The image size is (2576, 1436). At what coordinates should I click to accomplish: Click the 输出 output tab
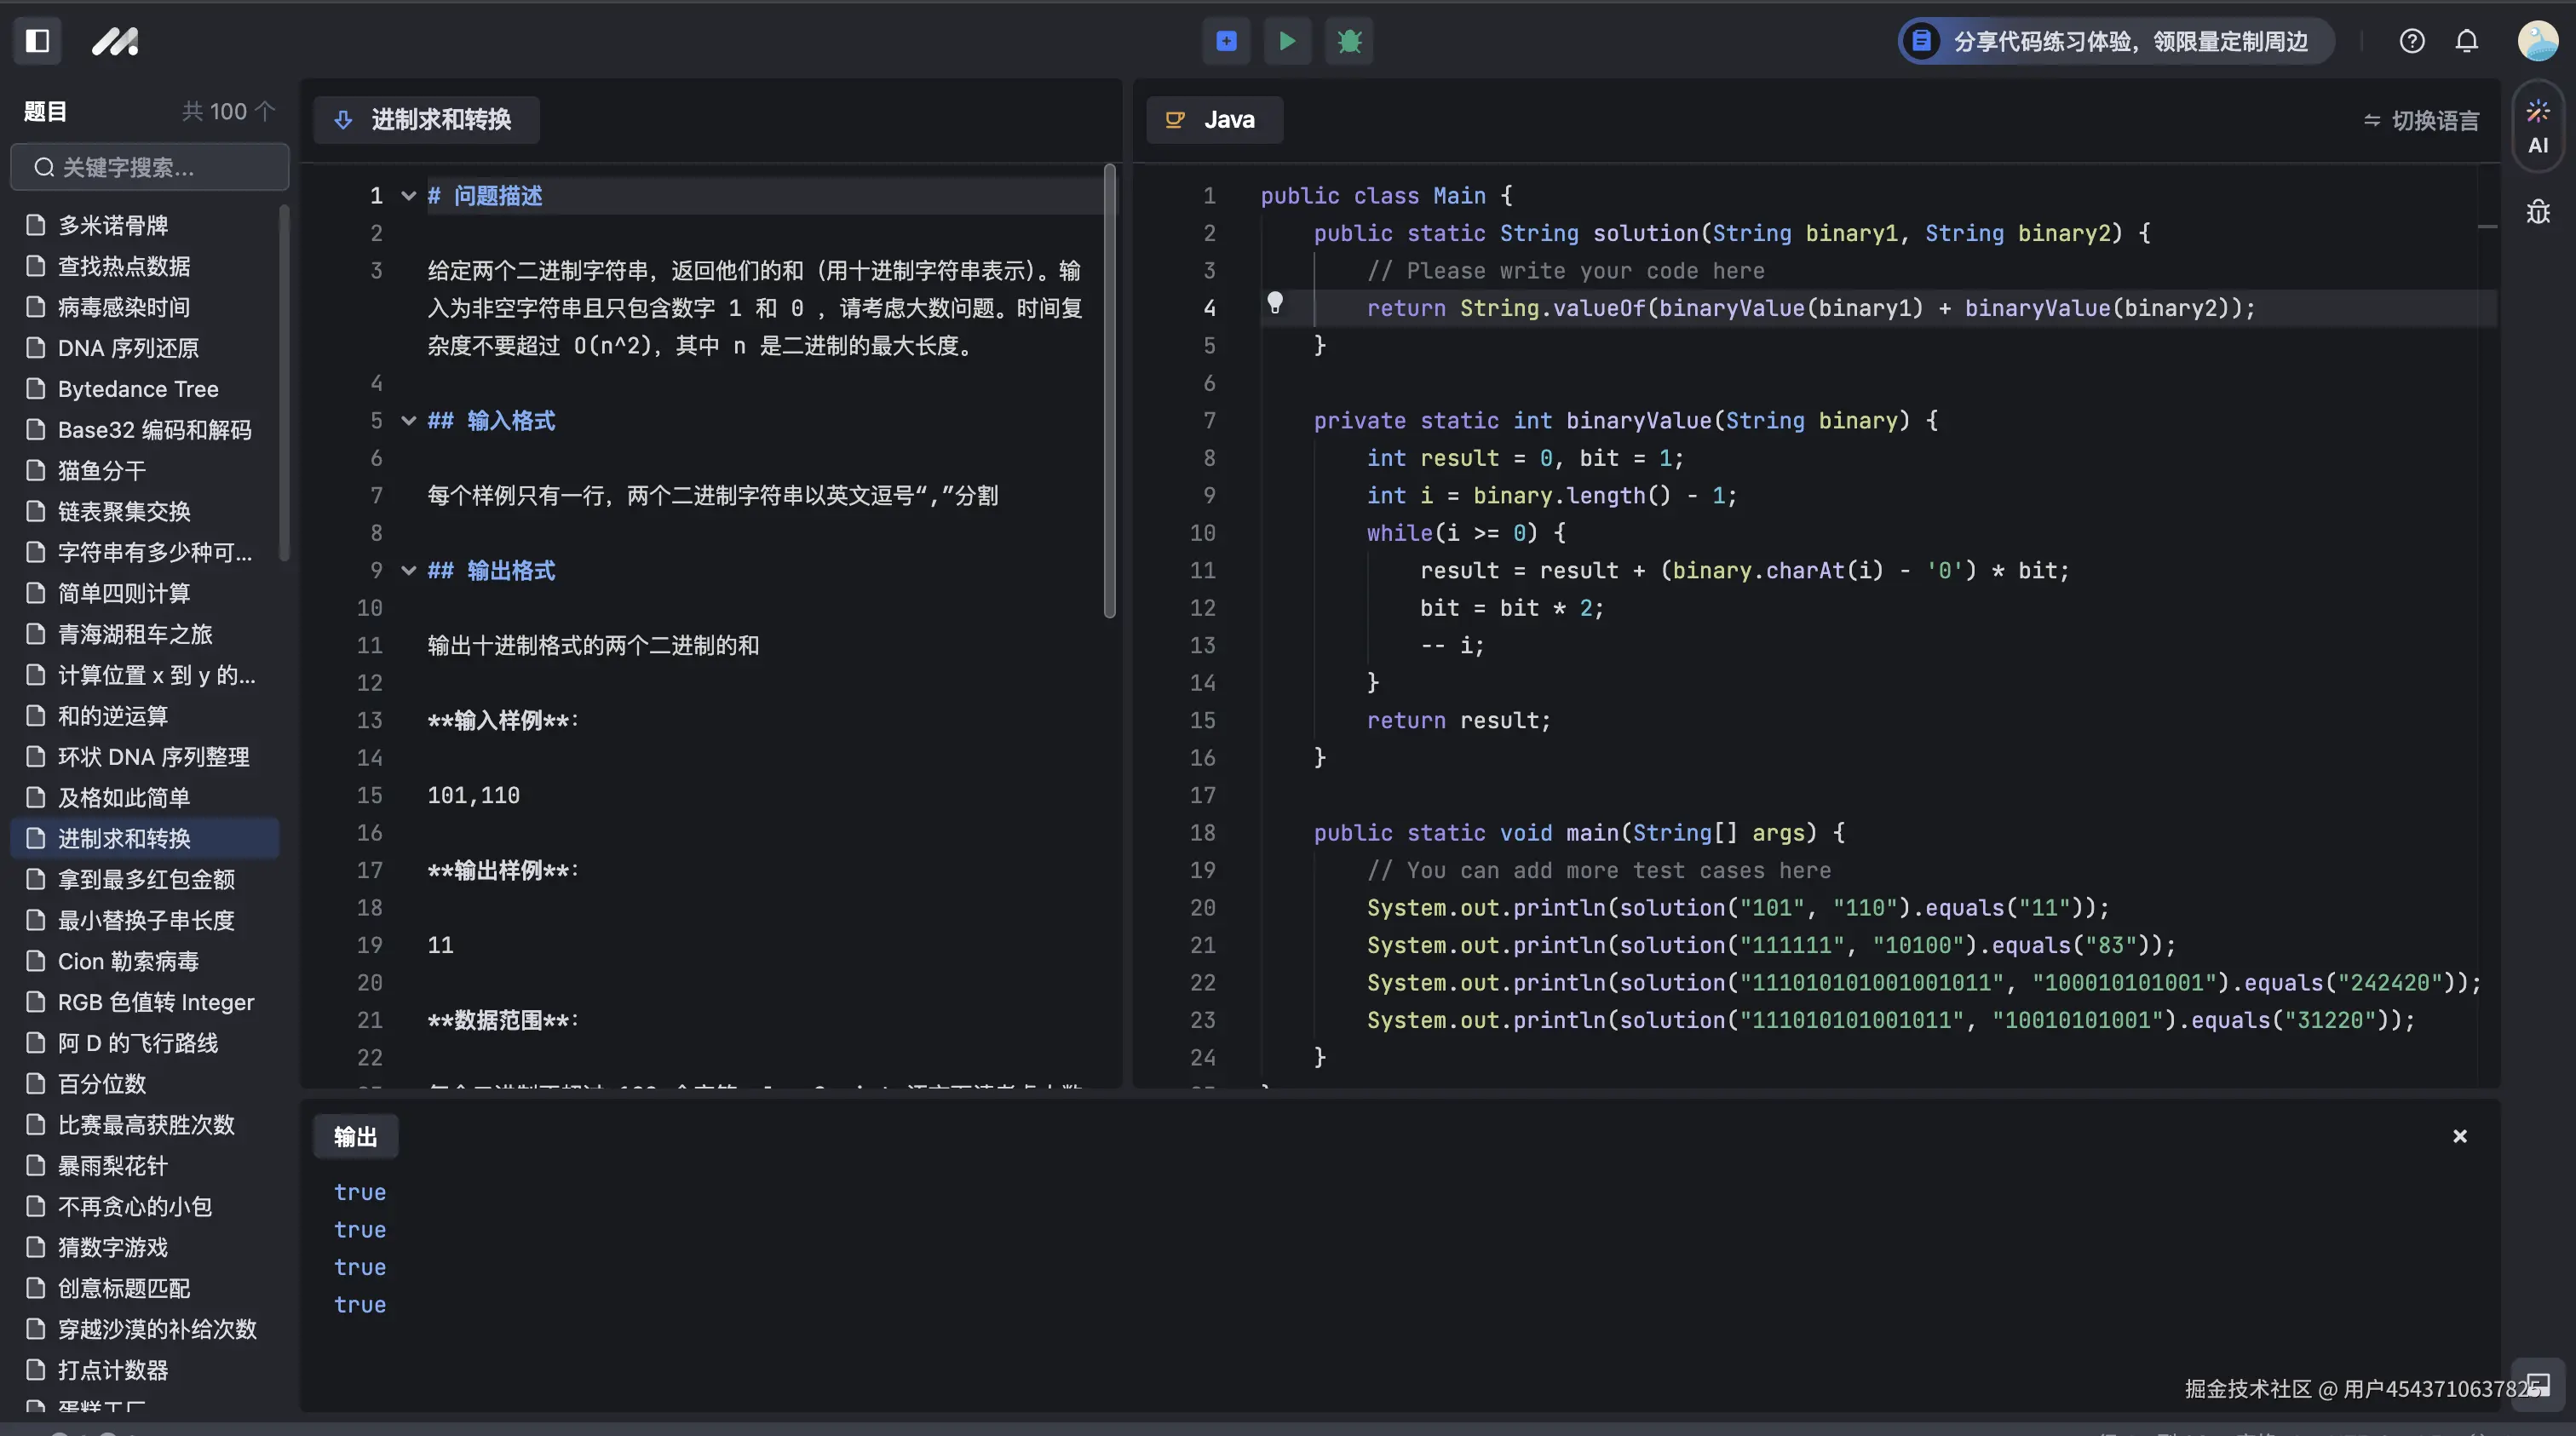coord(355,1136)
